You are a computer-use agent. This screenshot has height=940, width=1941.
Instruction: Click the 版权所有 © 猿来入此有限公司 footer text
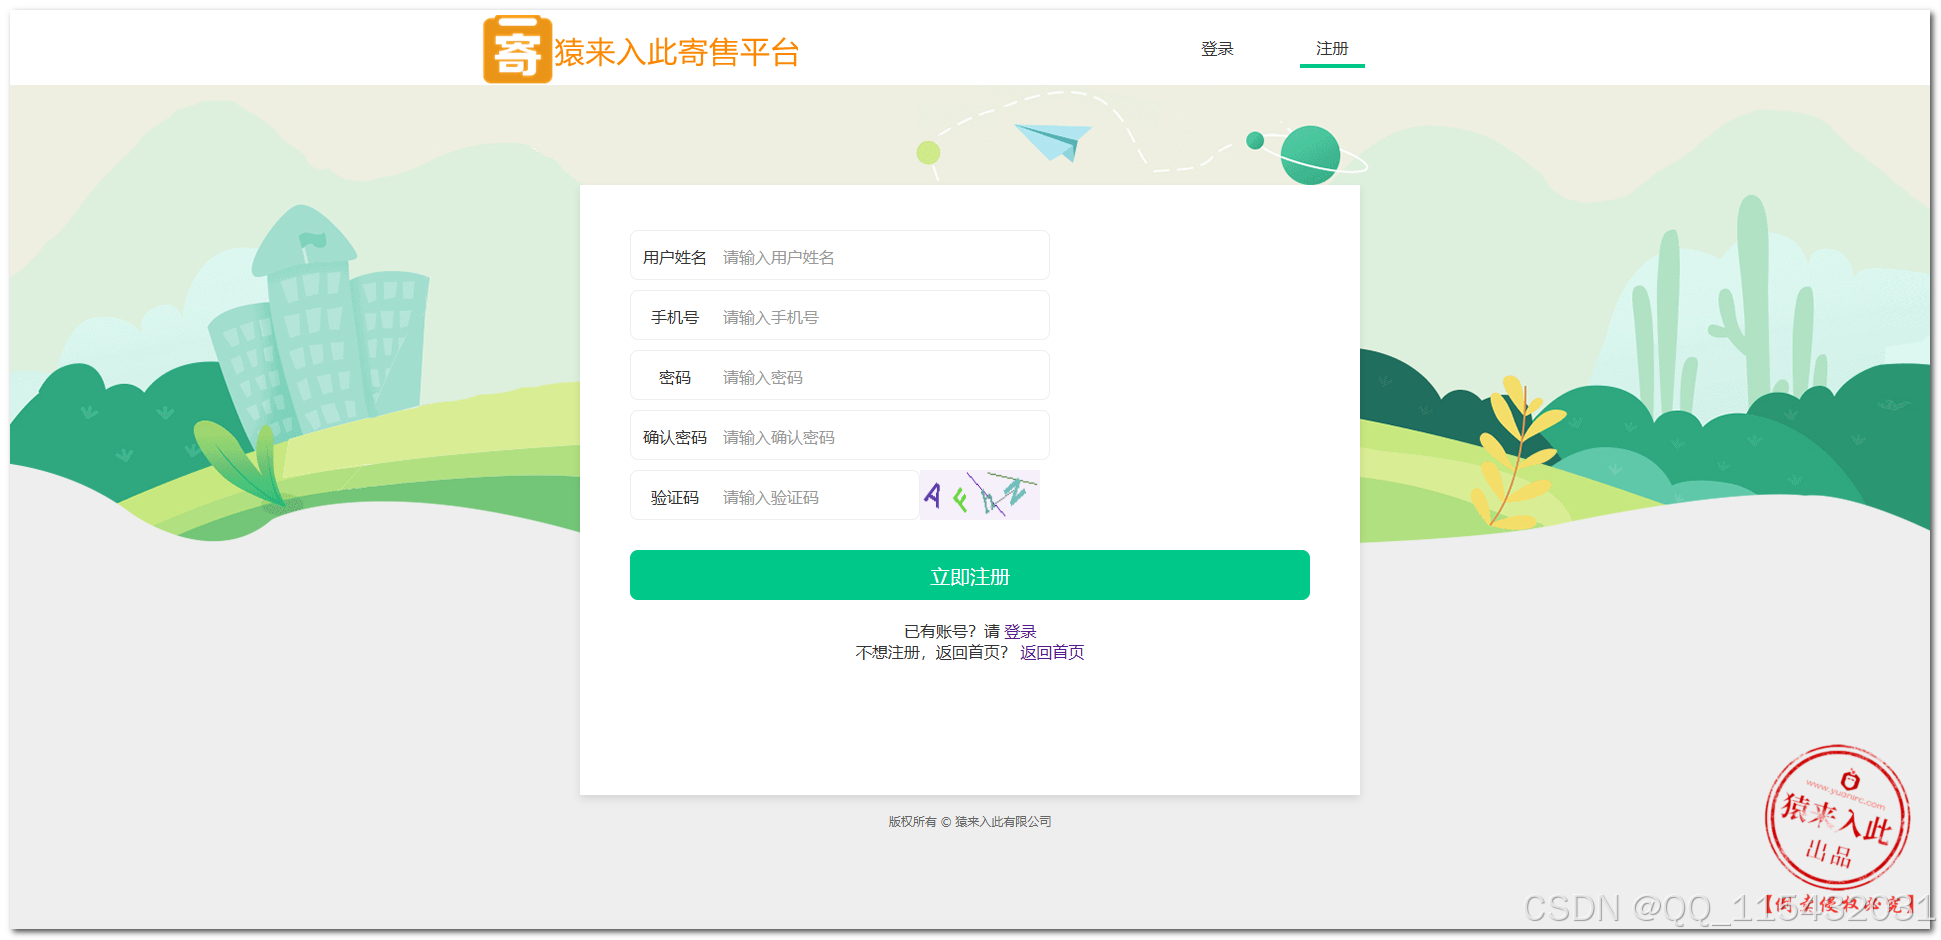click(x=970, y=822)
